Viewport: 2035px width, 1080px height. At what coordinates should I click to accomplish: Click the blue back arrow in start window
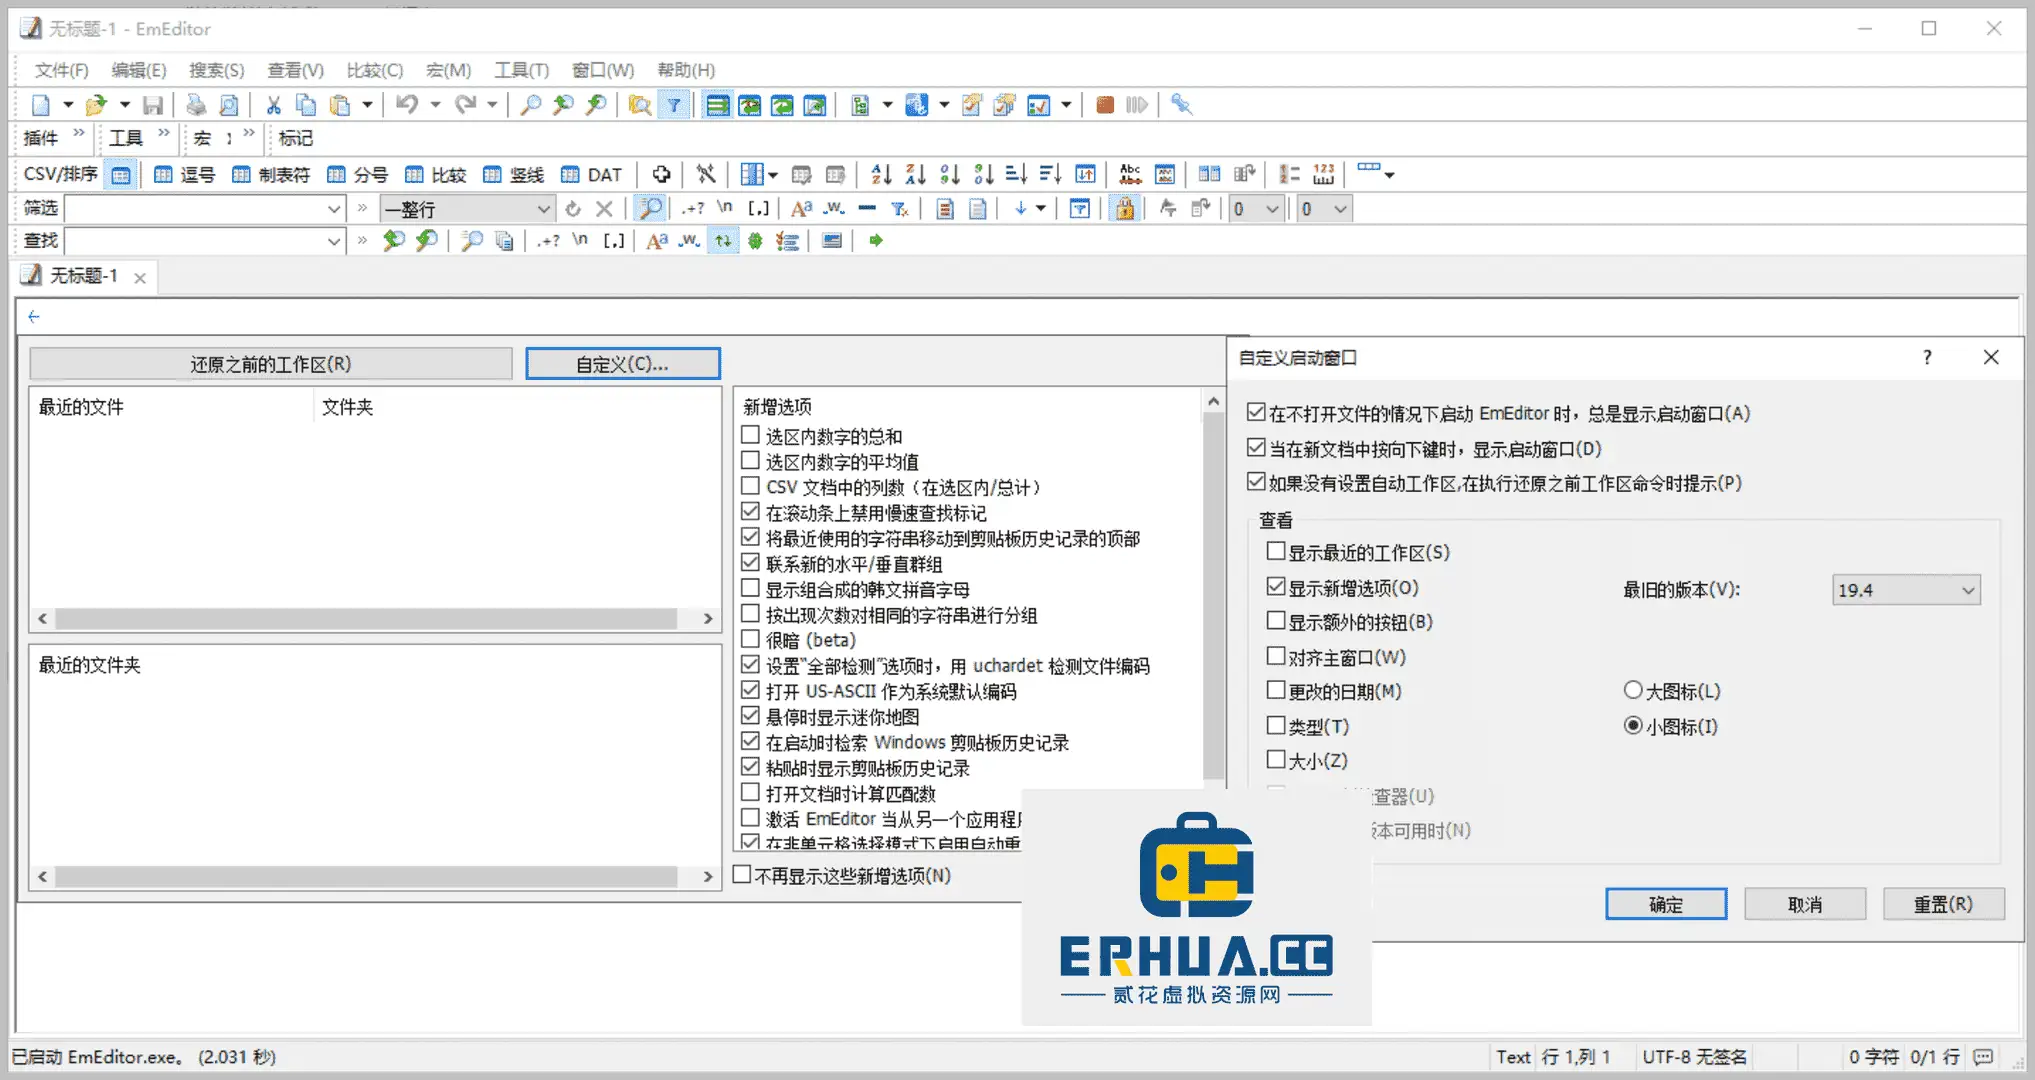point(34,317)
